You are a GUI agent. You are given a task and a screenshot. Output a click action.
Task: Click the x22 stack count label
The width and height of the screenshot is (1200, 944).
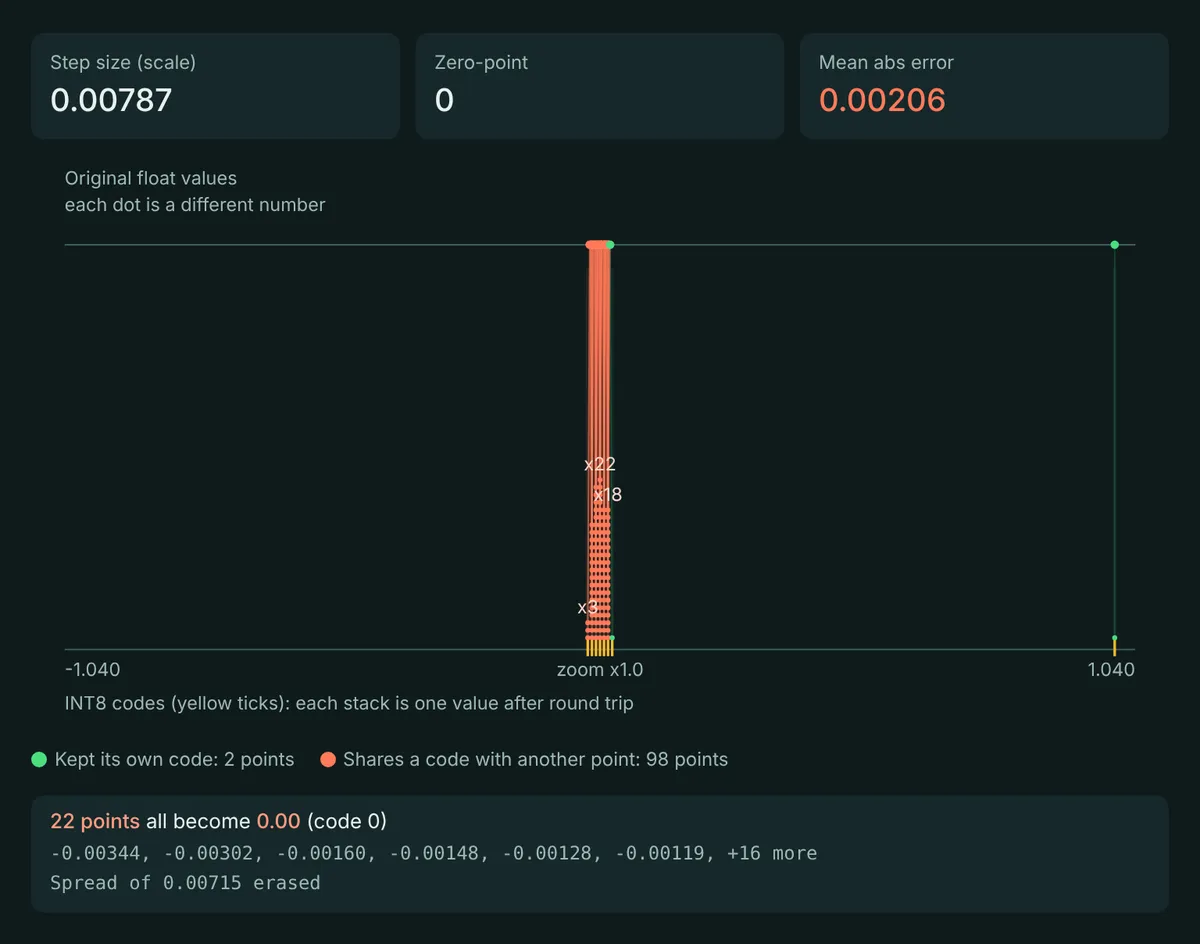(x=600, y=464)
